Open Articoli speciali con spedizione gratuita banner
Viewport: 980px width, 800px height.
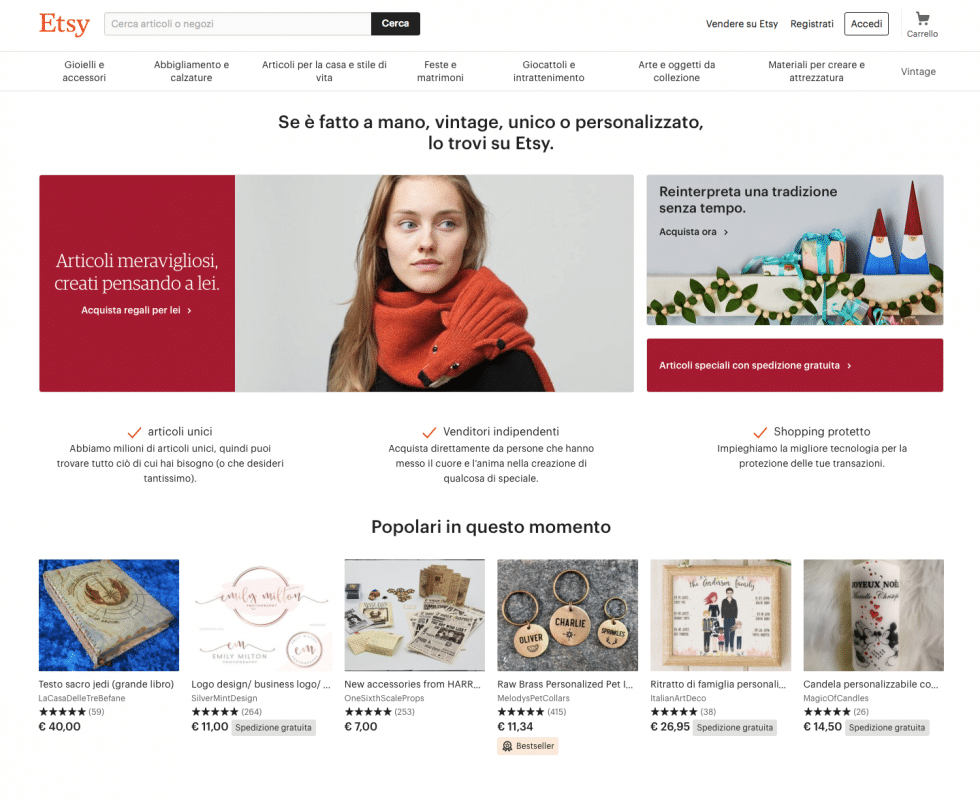click(x=794, y=365)
